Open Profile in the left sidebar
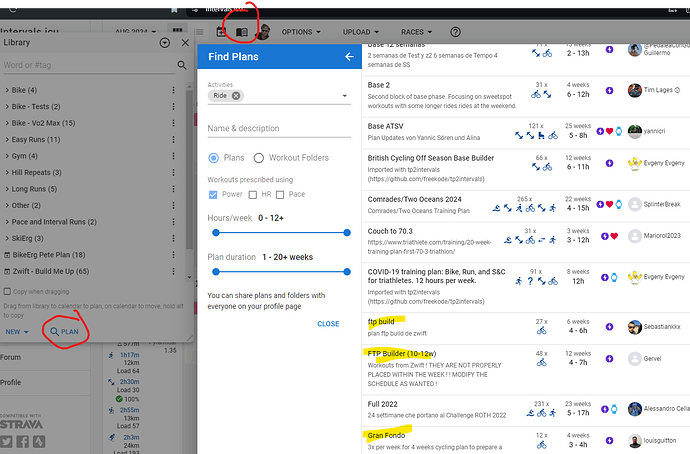The height and width of the screenshot is (454, 690). click(x=11, y=382)
